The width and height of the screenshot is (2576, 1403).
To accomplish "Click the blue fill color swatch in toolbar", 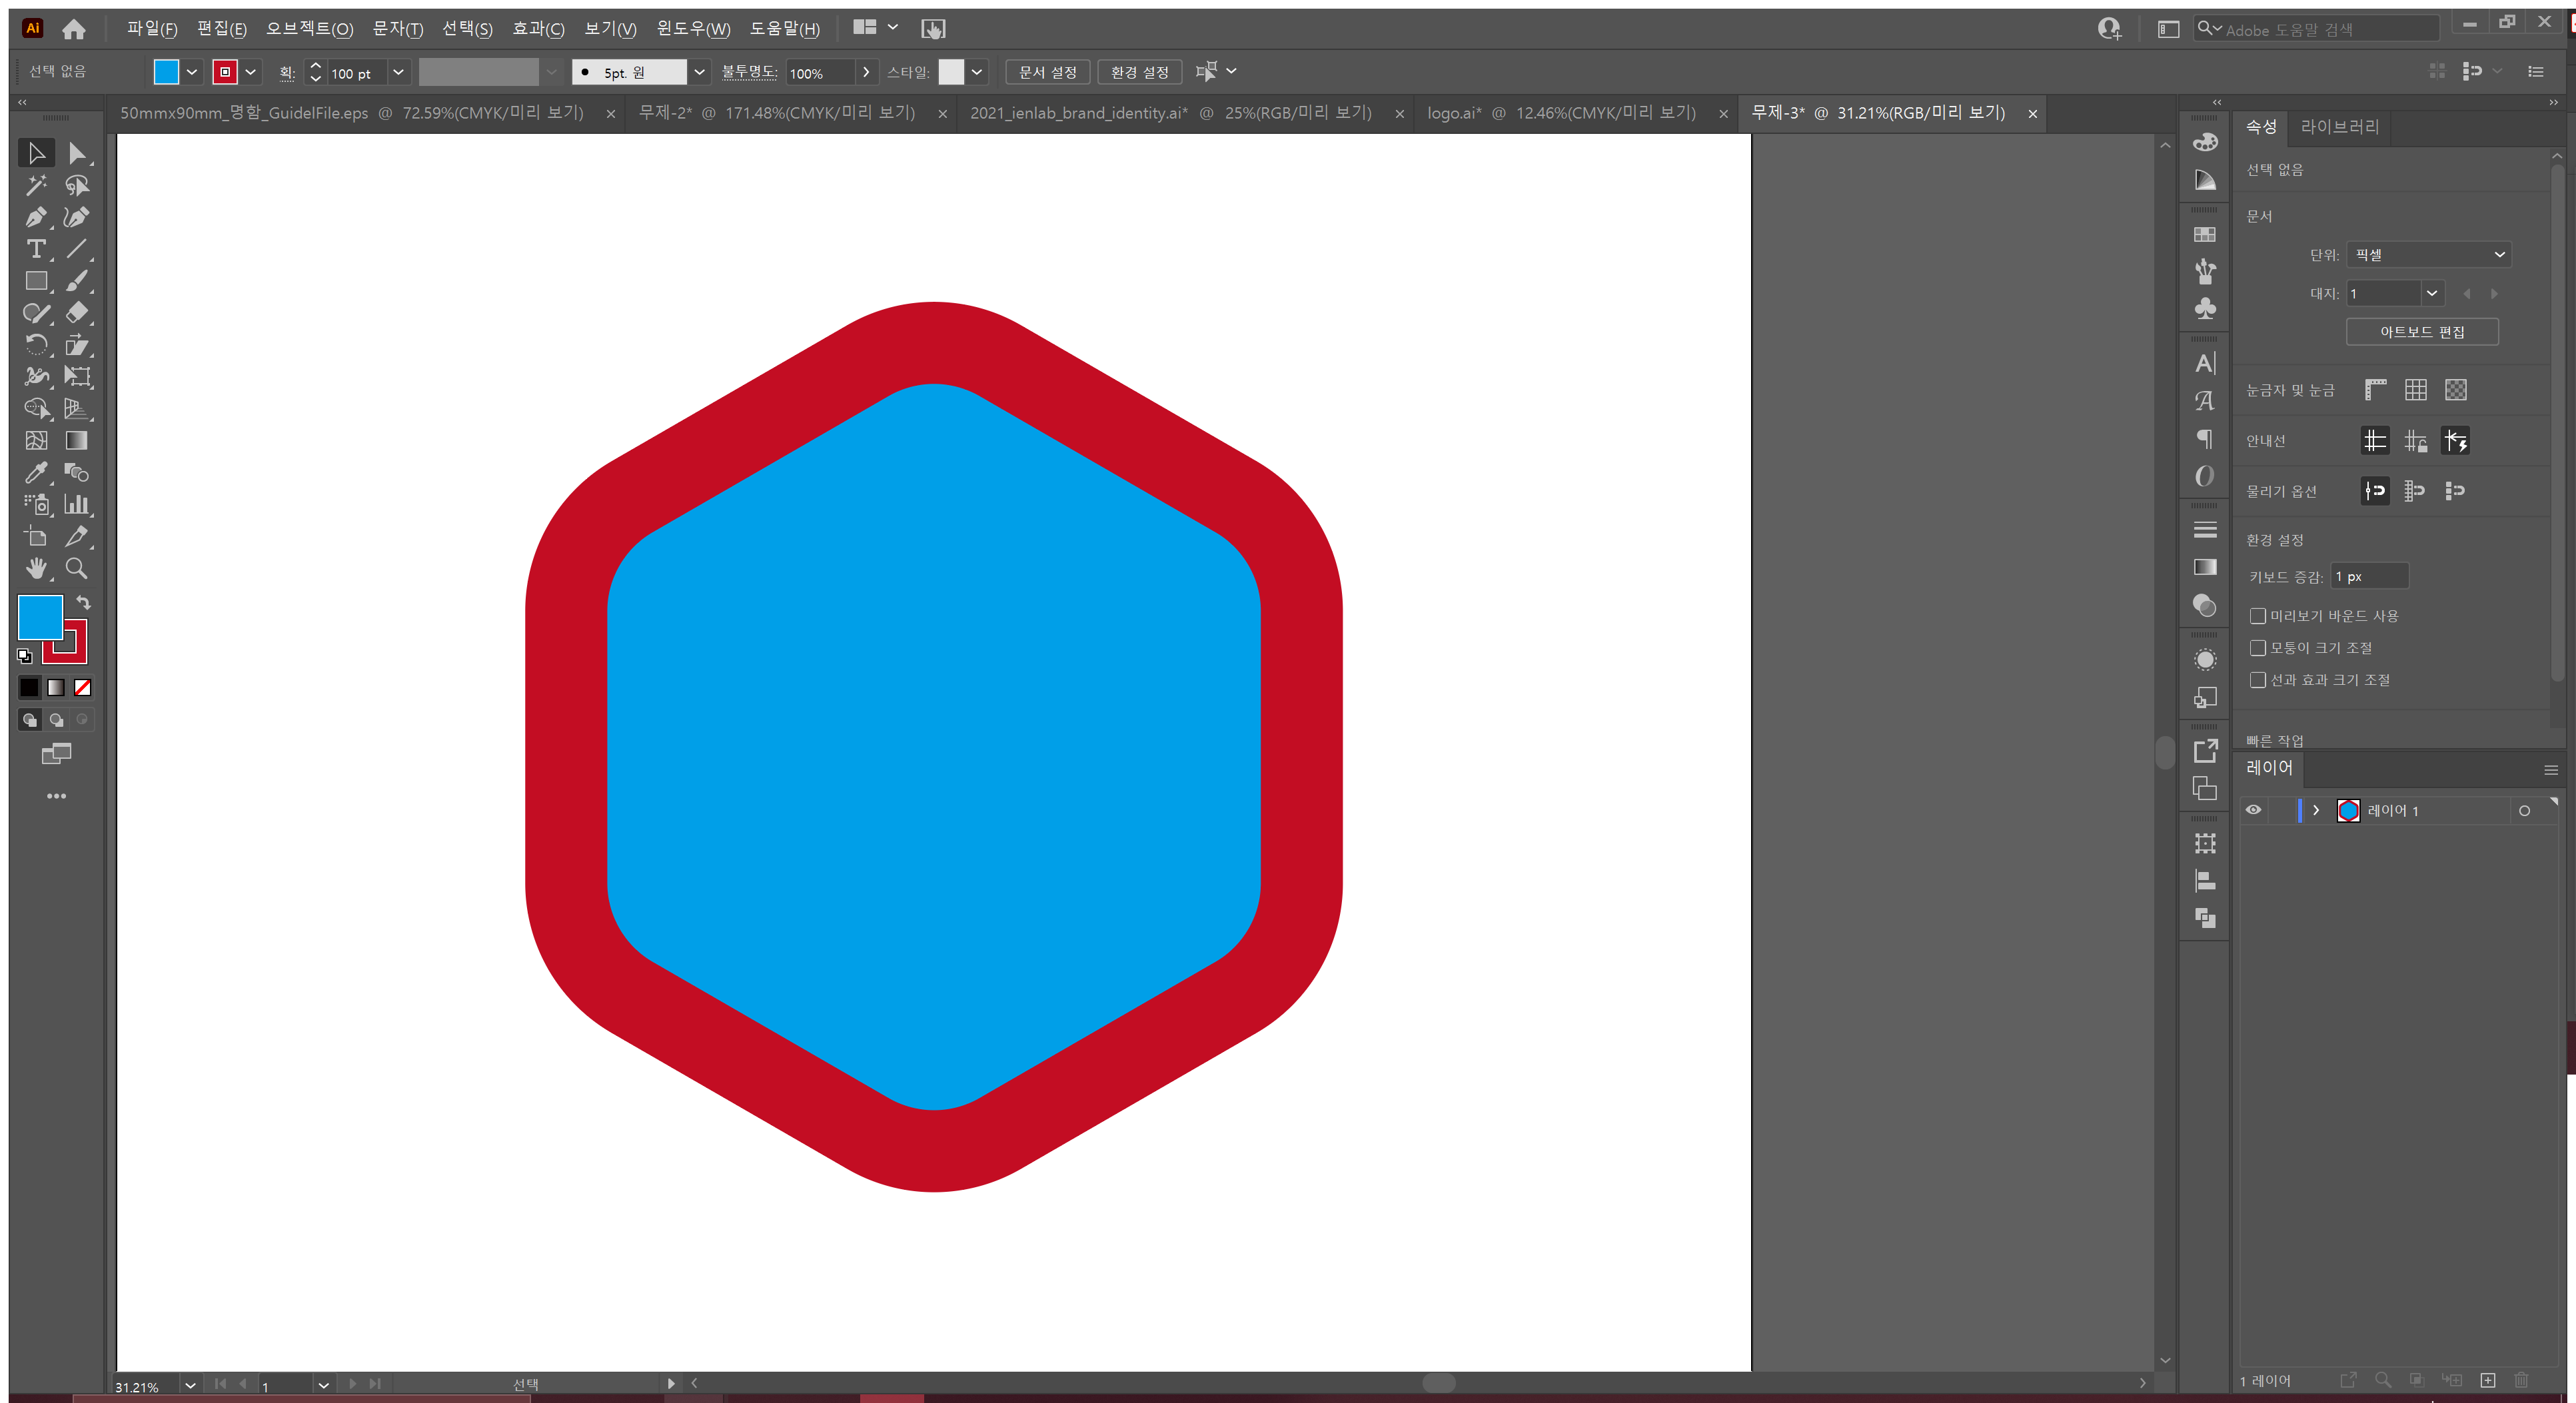I will pyautogui.click(x=40, y=617).
